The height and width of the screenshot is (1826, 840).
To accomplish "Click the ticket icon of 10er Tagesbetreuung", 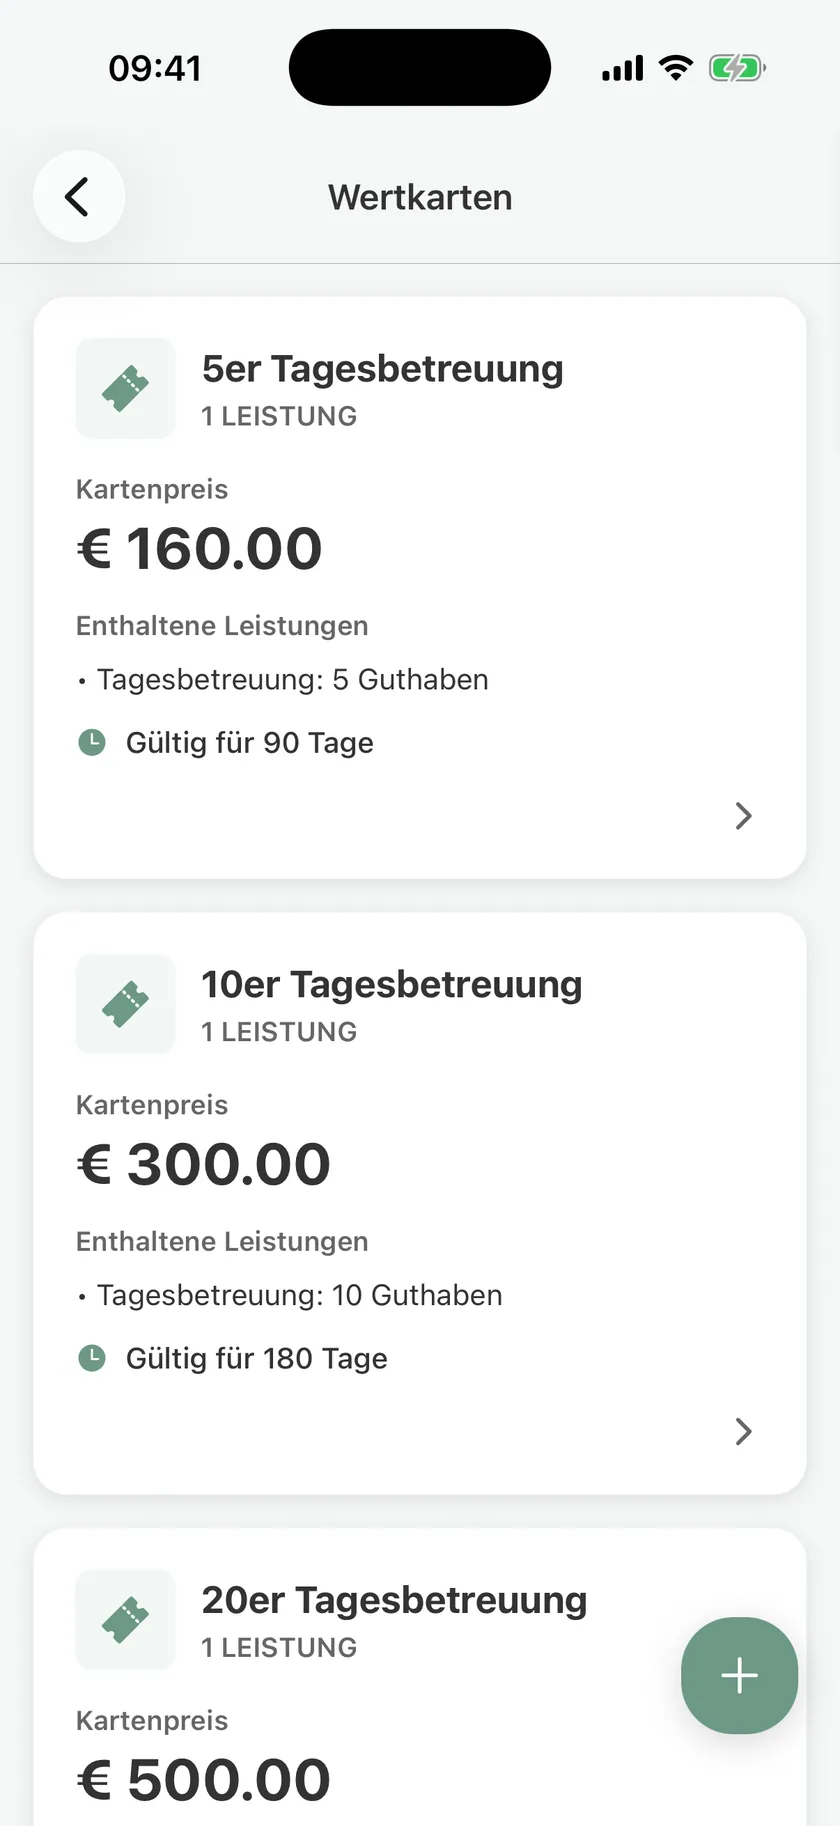I will [x=125, y=1004].
